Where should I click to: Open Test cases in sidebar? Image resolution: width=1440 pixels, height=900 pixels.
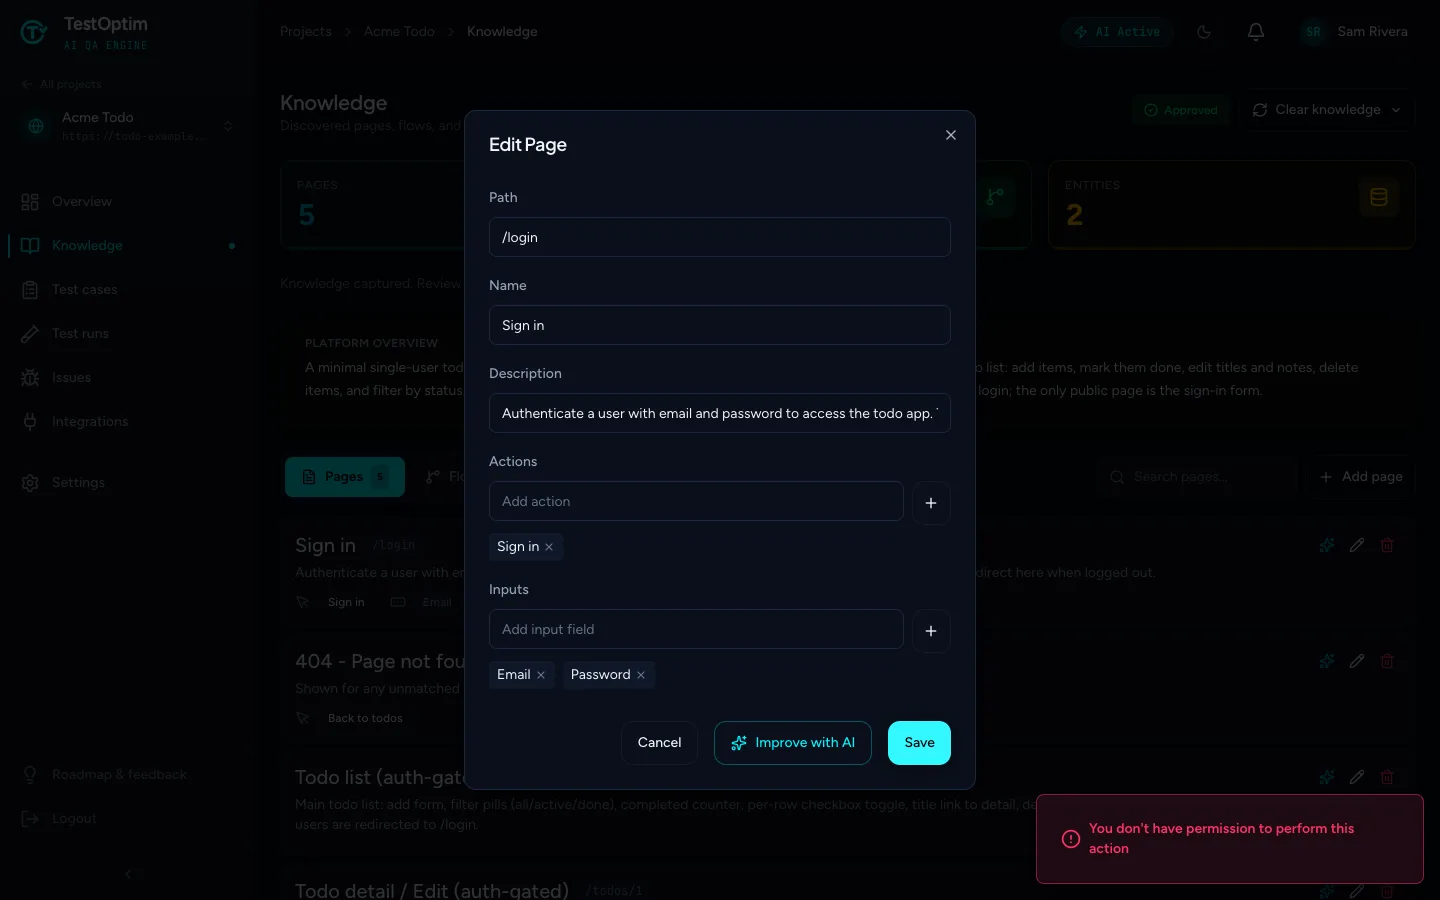pyautogui.click(x=128, y=290)
